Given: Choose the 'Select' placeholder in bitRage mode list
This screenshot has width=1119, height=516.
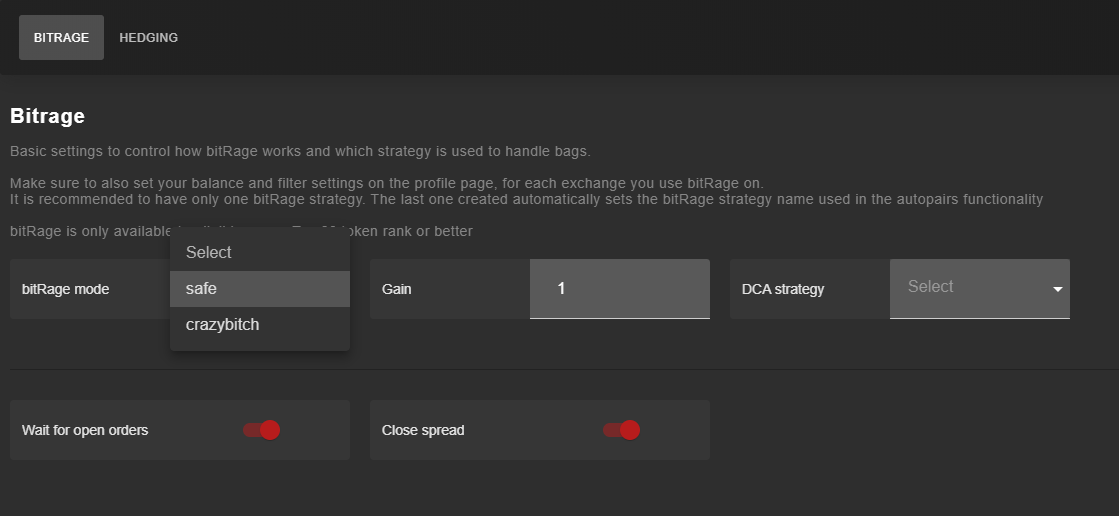Looking at the screenshot, I should click(260, 253).
